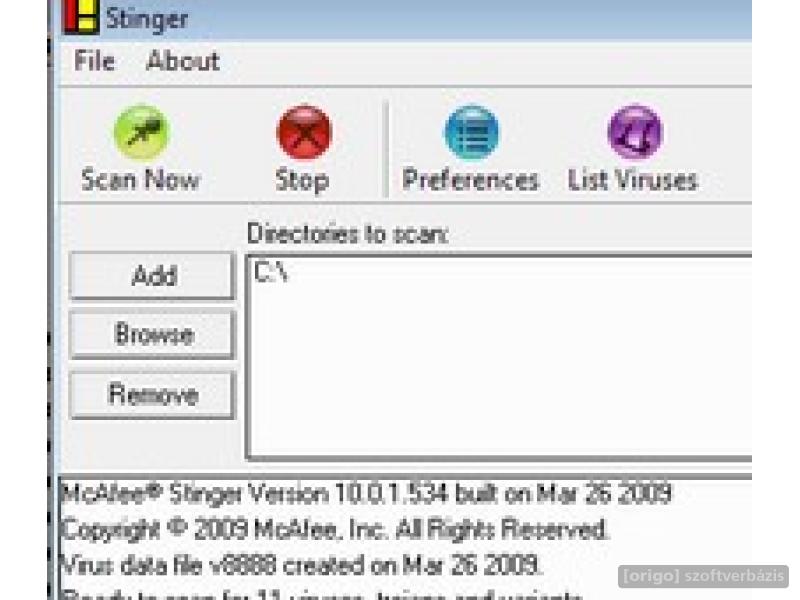Click the origo szoftverbázis watermark
Screen dimensions: 800x600
[x=704, y=576]
